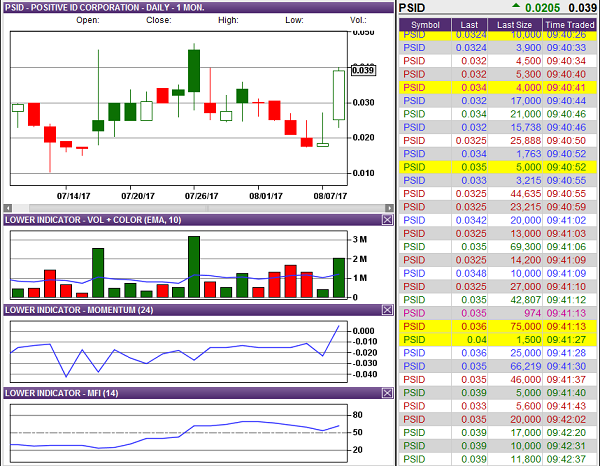Select the highlighted trade row timed 09:40:41
600x466 pixels.
coord(497,88)
